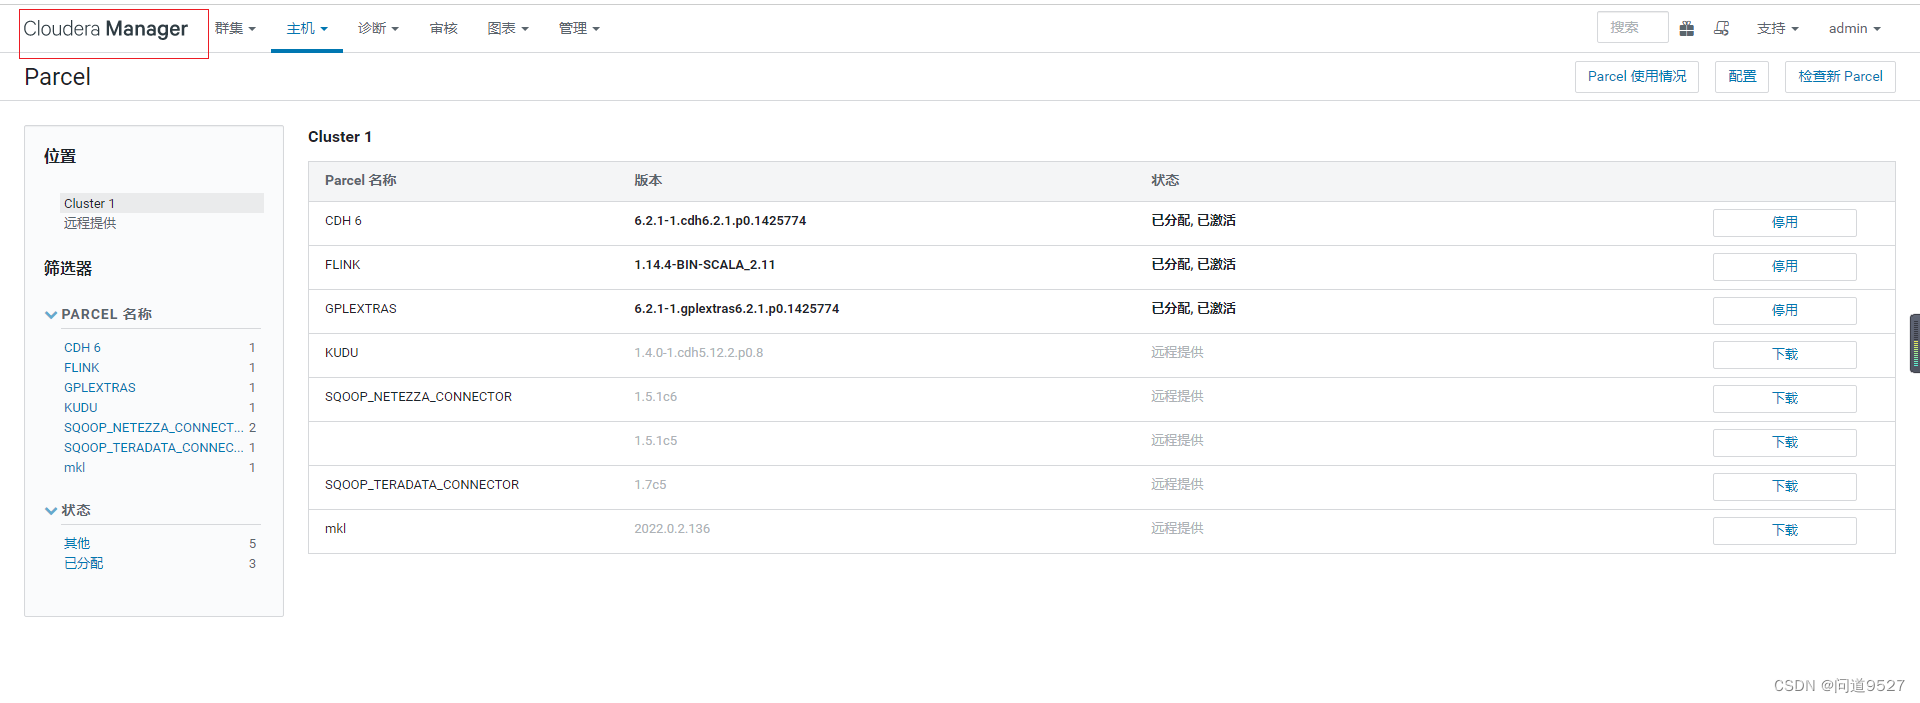Deactivate the FLINK parcel with 停用

pos(1784,266)
